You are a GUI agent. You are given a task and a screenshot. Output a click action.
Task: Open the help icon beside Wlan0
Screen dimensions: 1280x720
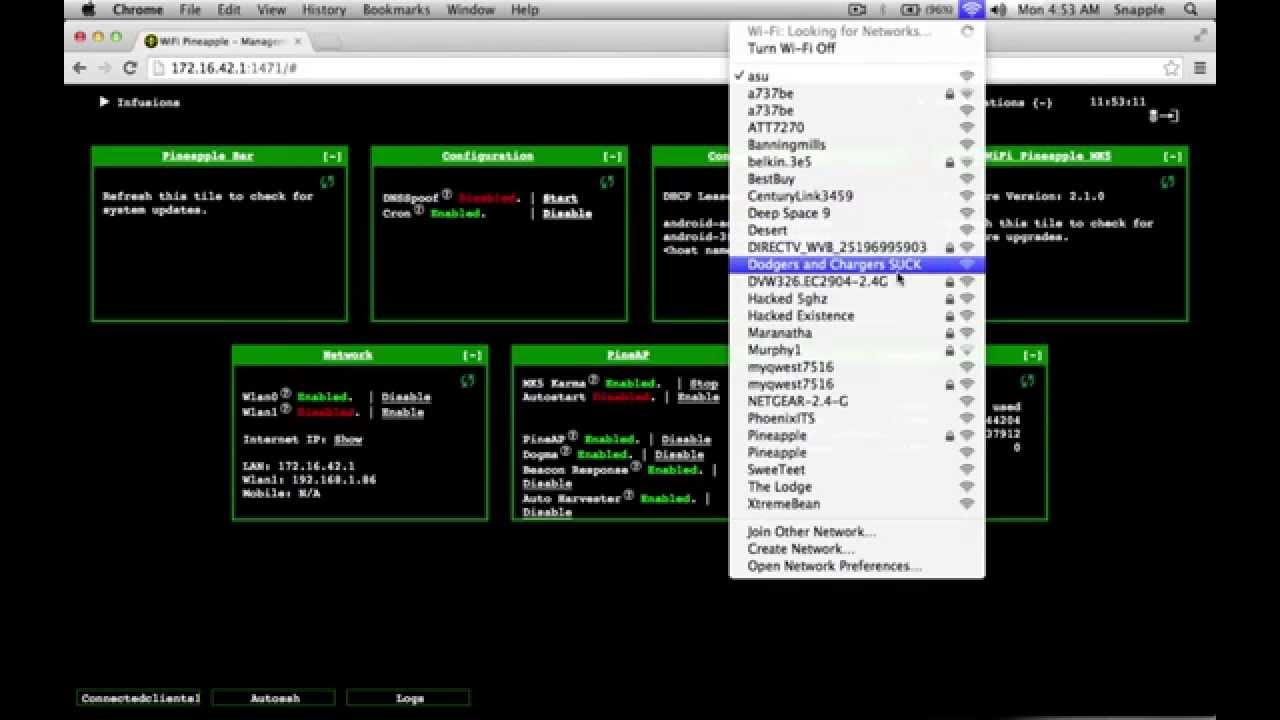(x=285, y=393)
